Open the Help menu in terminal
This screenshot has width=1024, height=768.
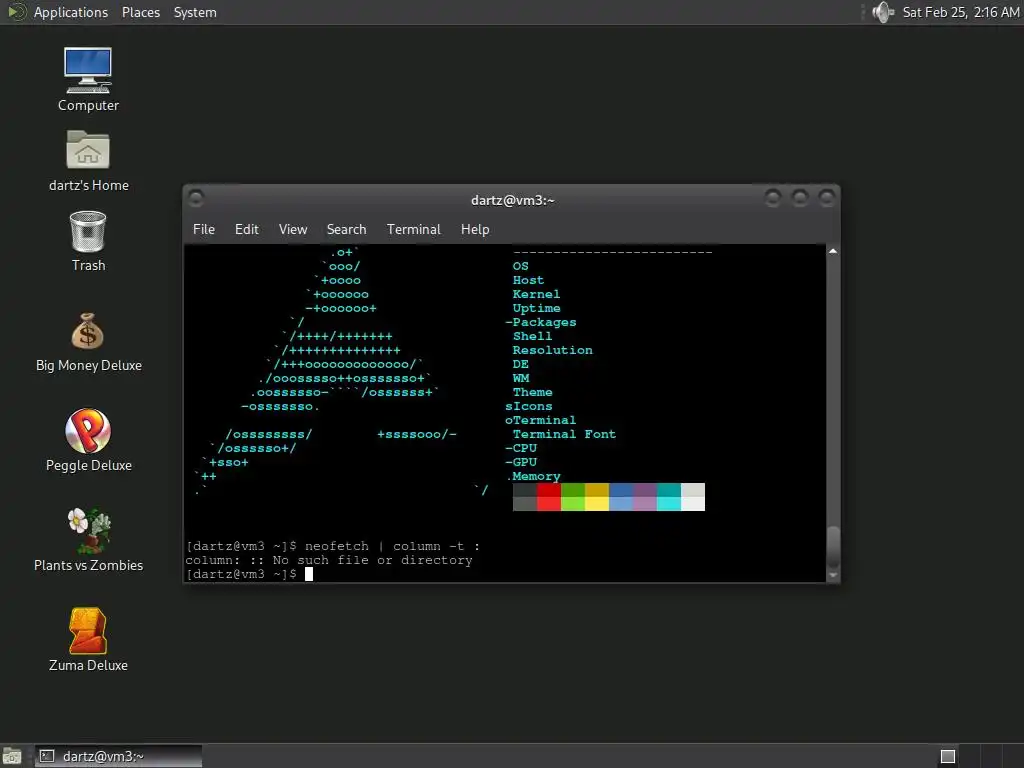coord(475,229)
